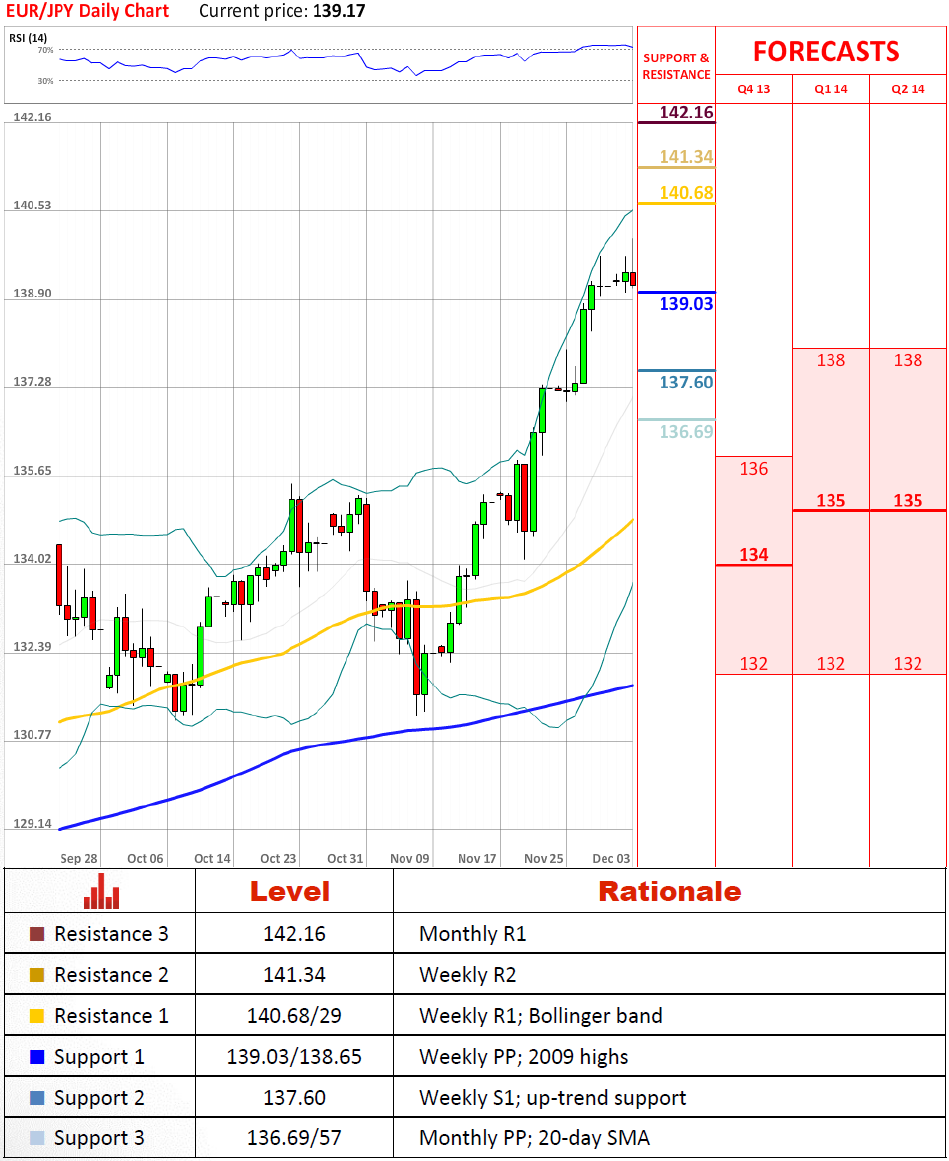Click the yellow Resistance 1 color square
Image resolution: width=949 pixels, height=1161 pixels.
point(37,1017)
